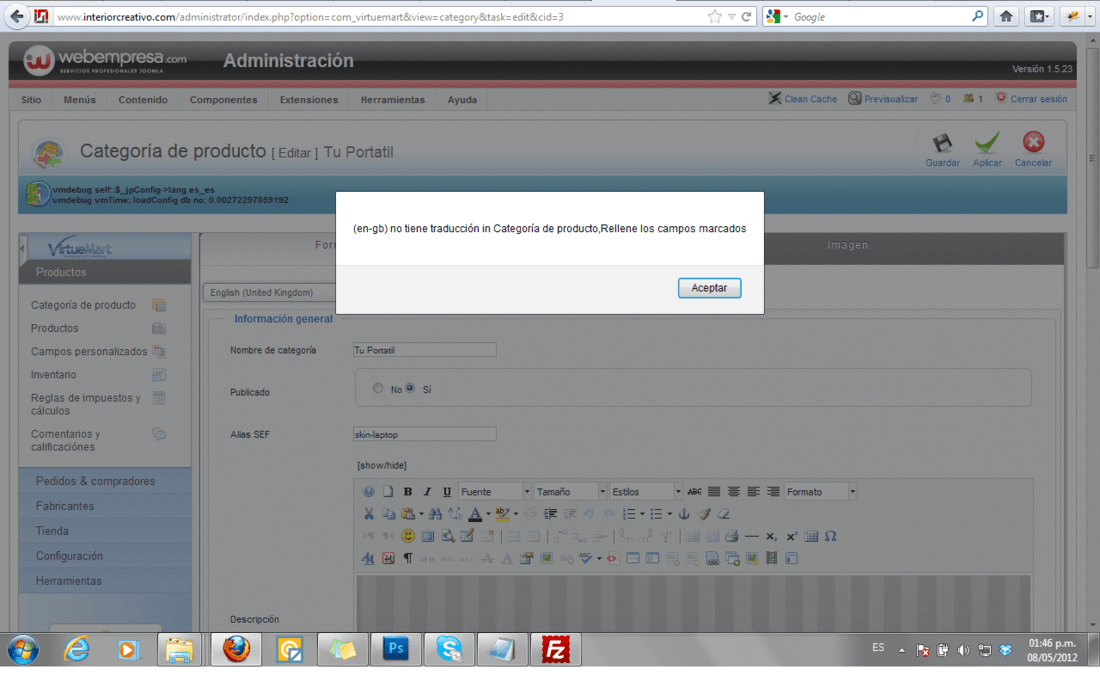Click the Copy icon in editor

(388, 514)
